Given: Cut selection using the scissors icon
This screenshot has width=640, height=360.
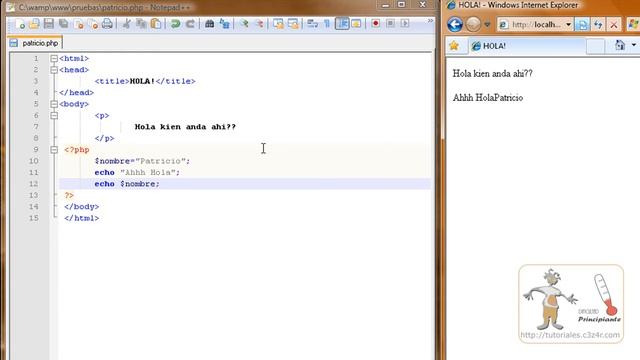Looking at the screenshot, I should tap(127, 24).
